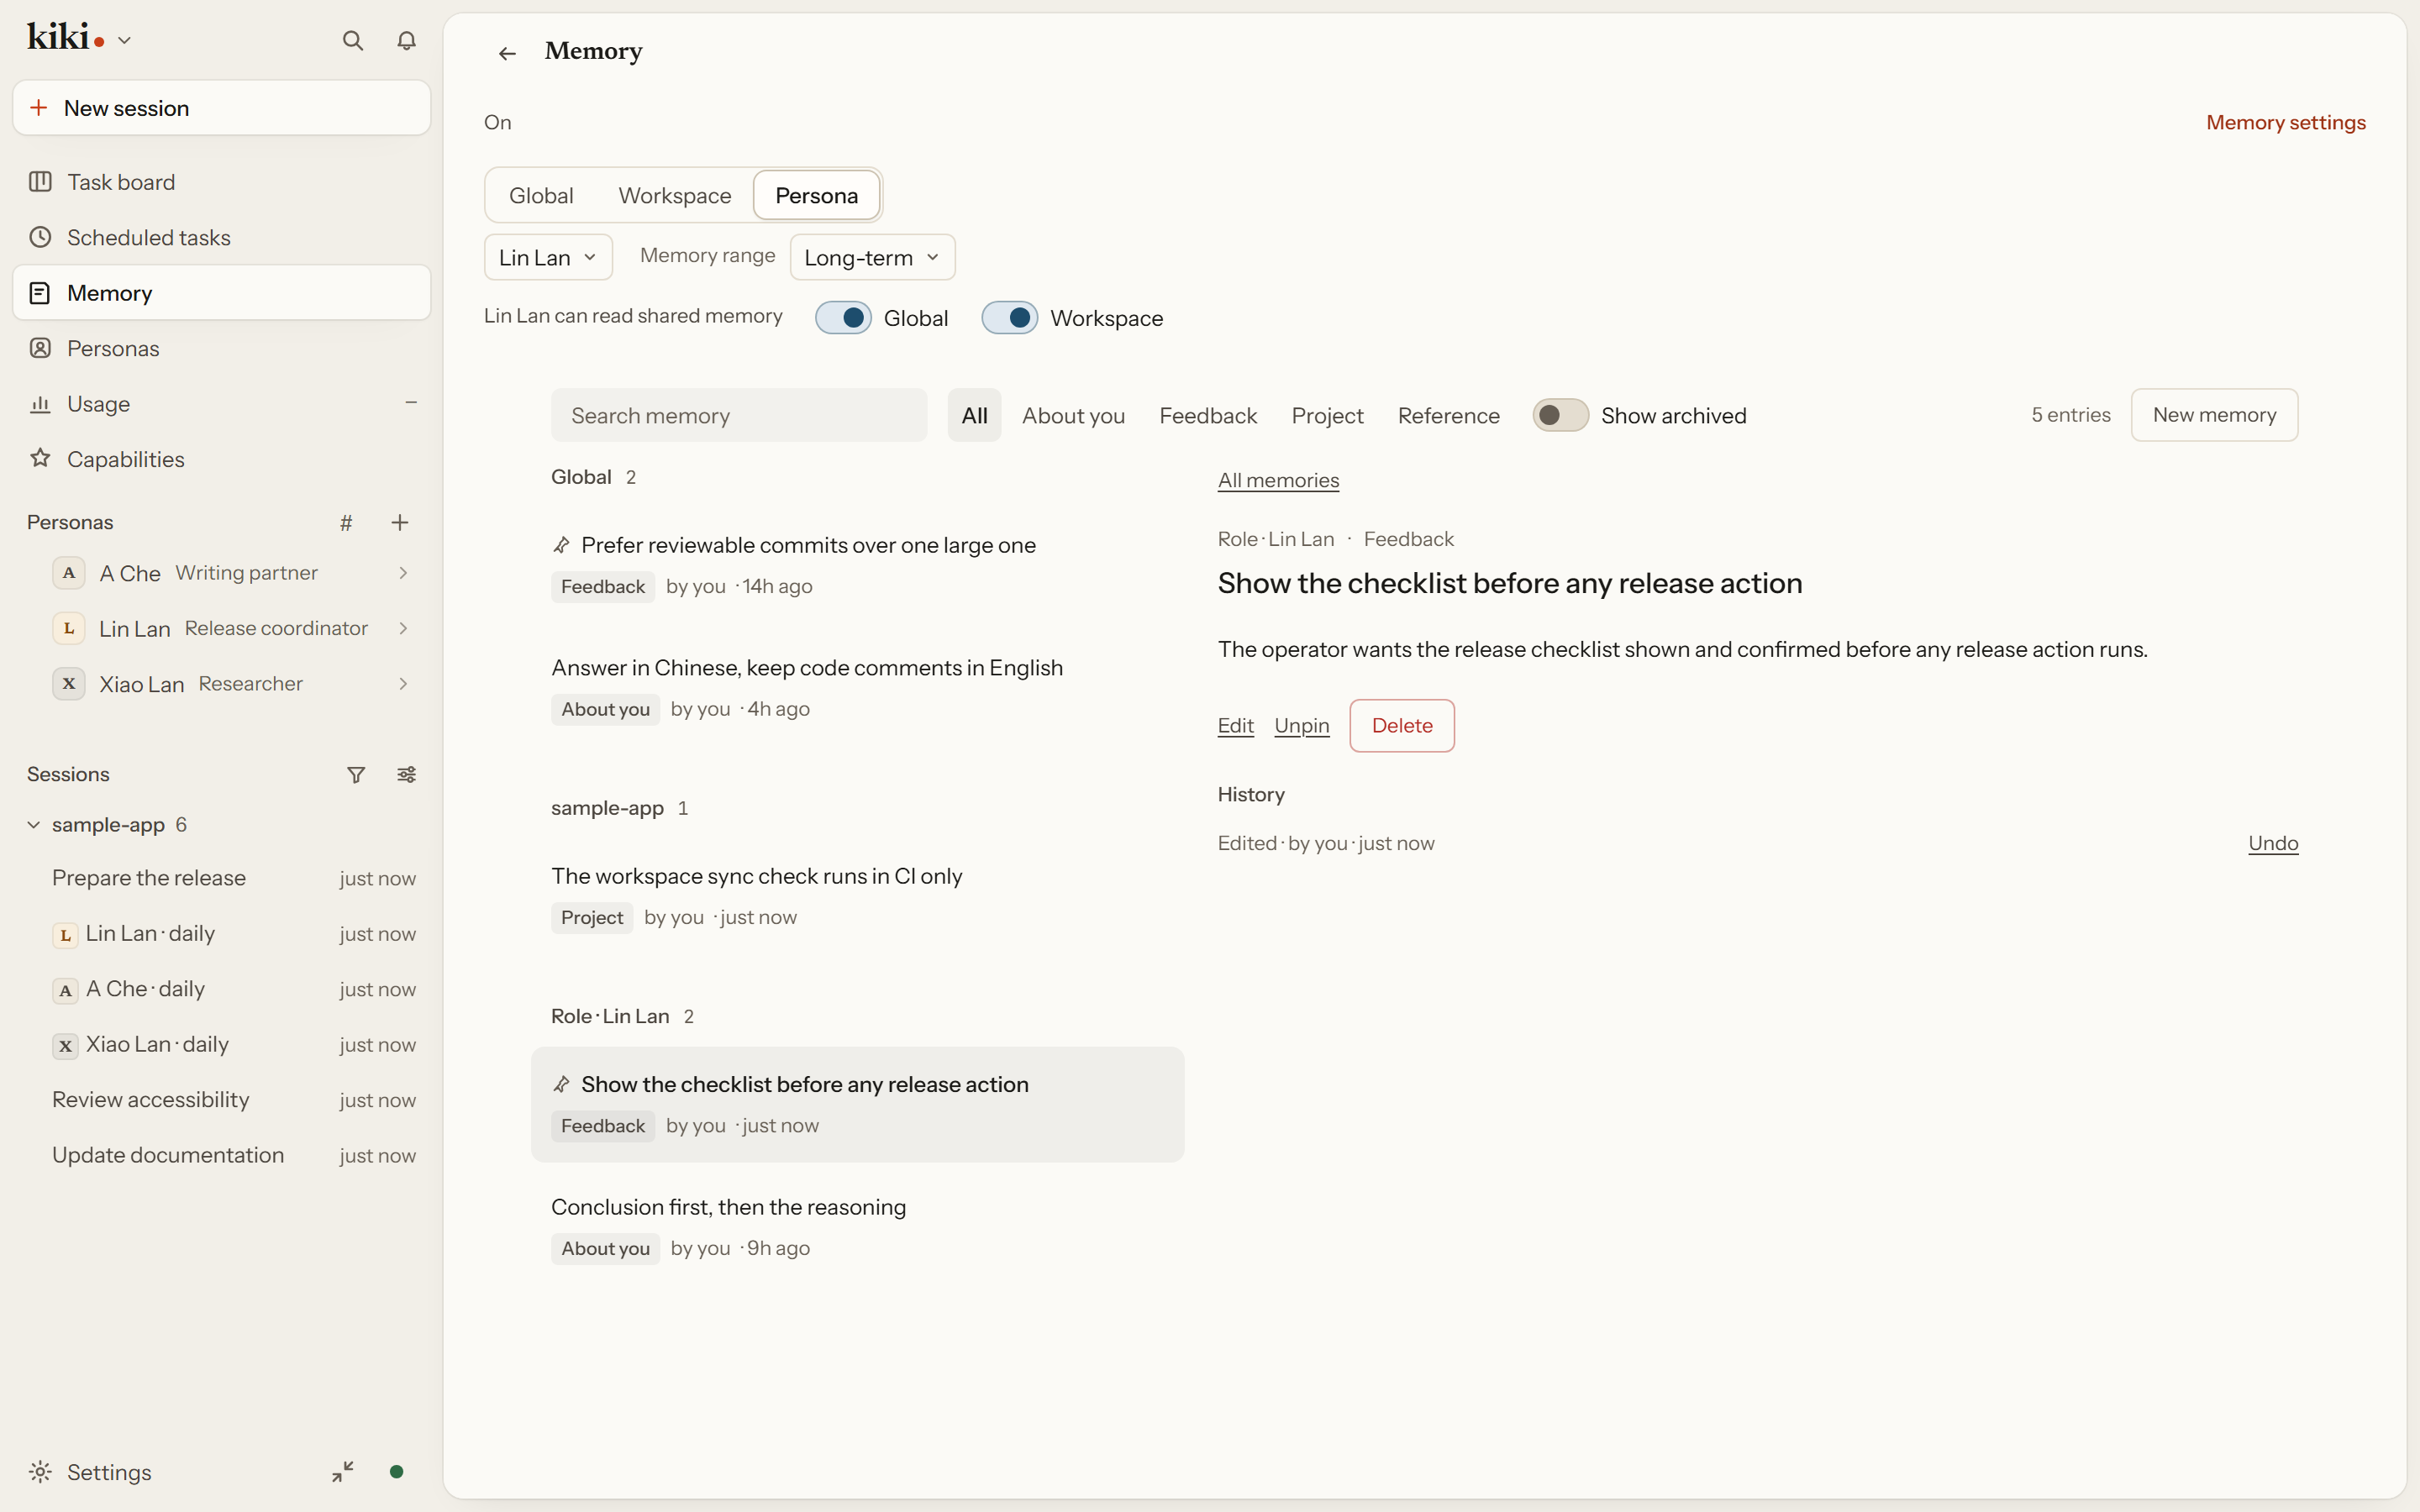Viewport: 2420px width, 1512px height.
Task: Delete the selected memory
Action: (x=1402, y=725)
